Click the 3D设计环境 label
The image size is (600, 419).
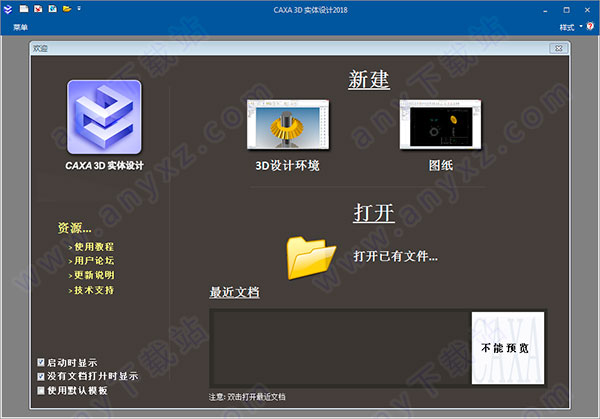click(287, 166)
